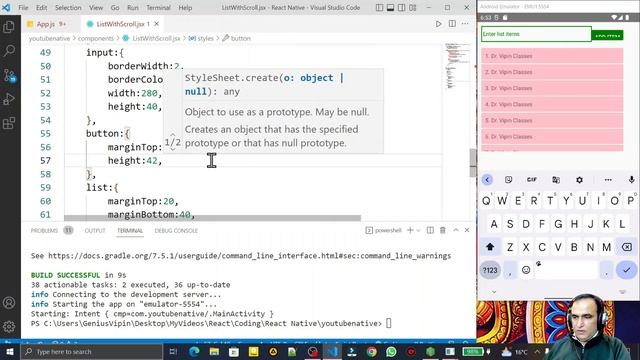Tap the keyboard emoji key
640x360 pixels.
526,270
